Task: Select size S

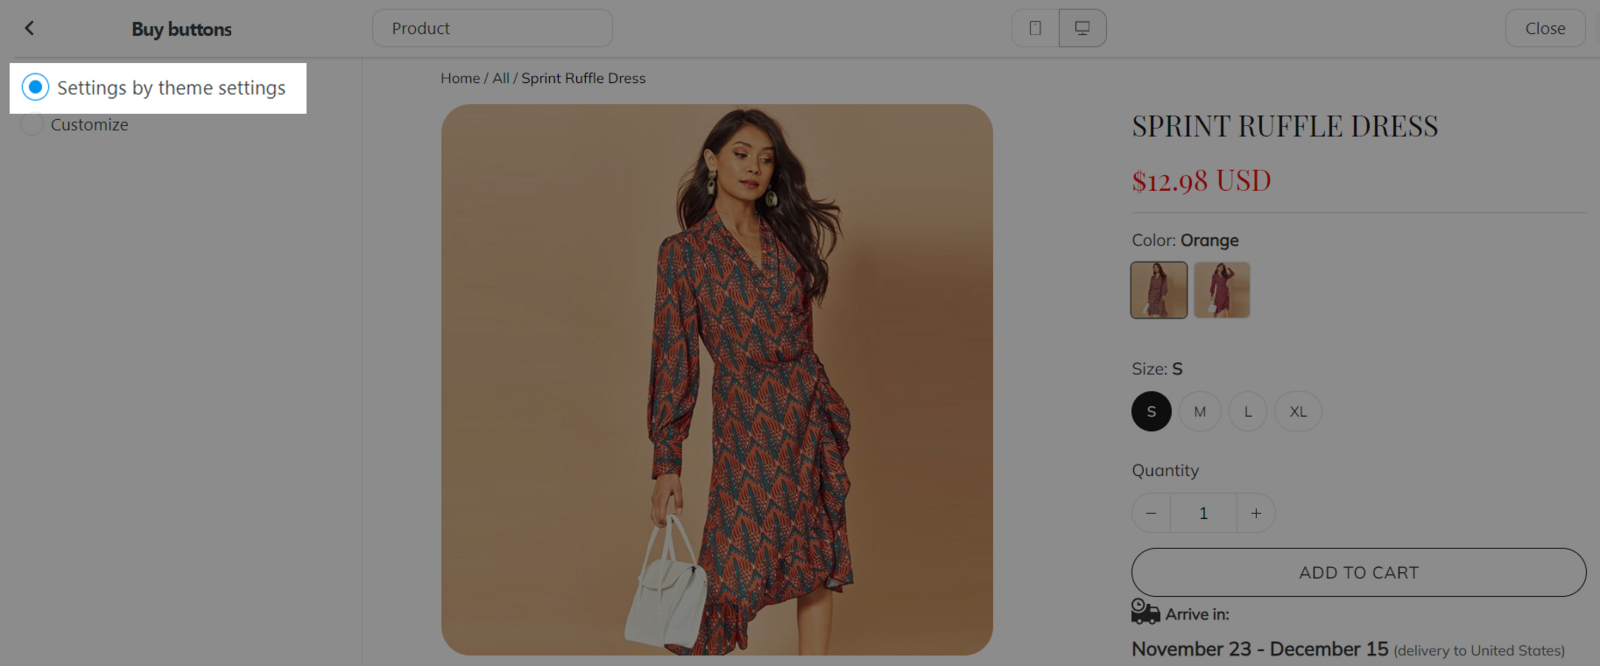Action: (x=1152, y=411)
